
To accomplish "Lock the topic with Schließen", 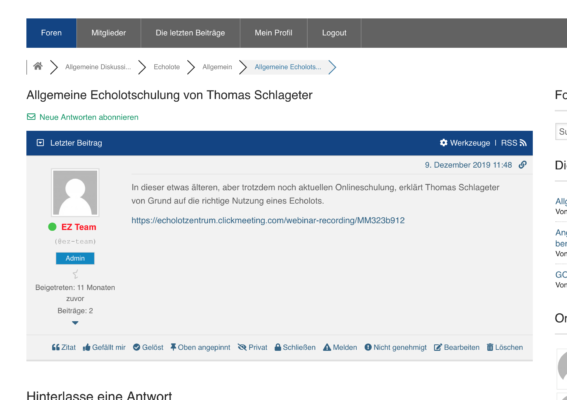I will click(295, 347).
